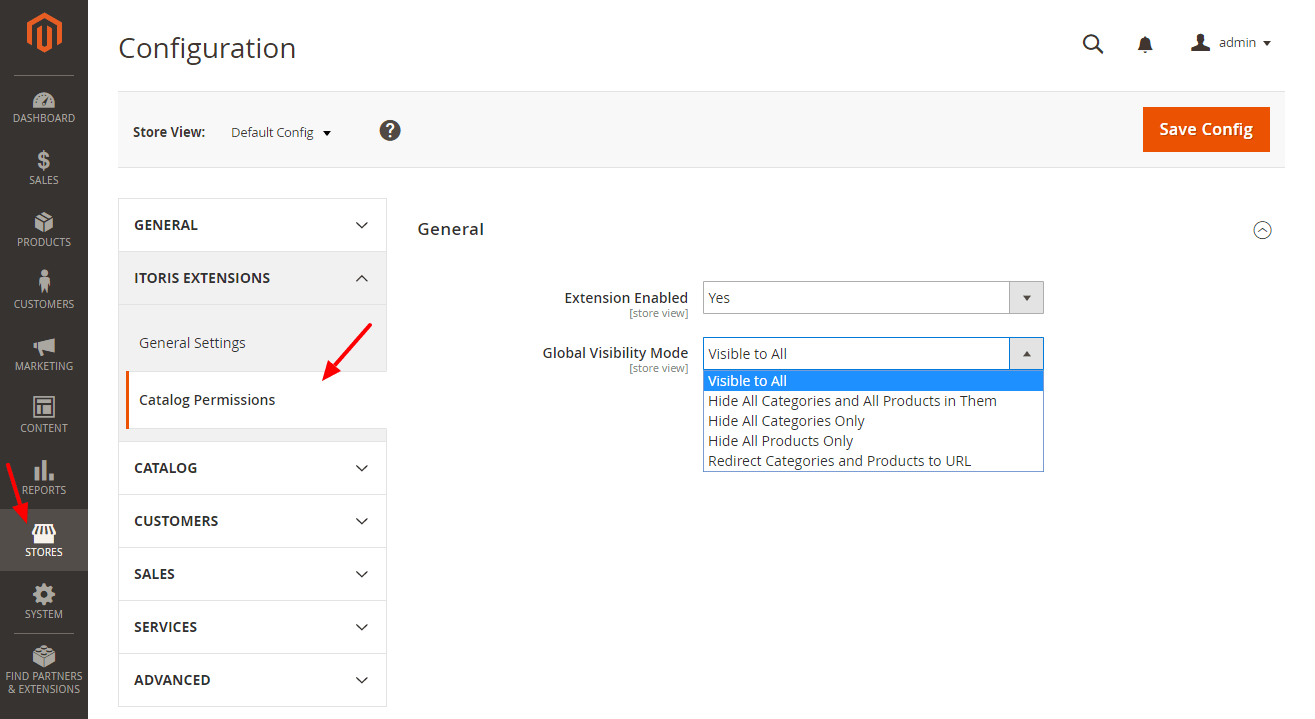
Task: Open the Store View Default Config dropdown
Action: point(280,132)
